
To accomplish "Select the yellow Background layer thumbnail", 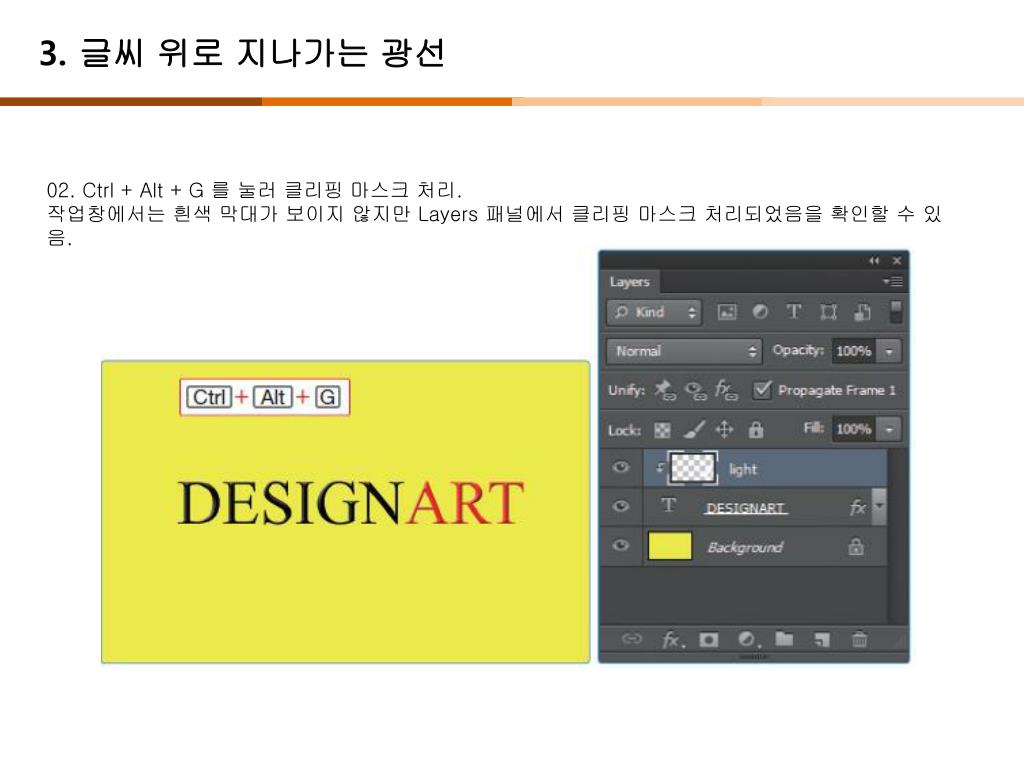I will [x=670, y=546].
